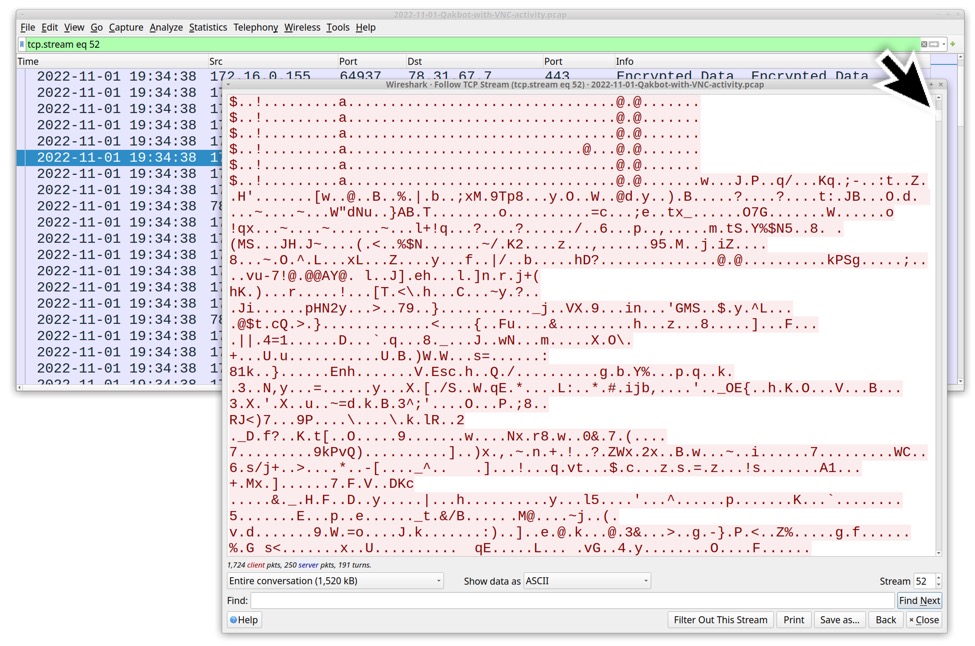Open the Analyze menu
Viewport: 975px width, 646px height.
166,27
